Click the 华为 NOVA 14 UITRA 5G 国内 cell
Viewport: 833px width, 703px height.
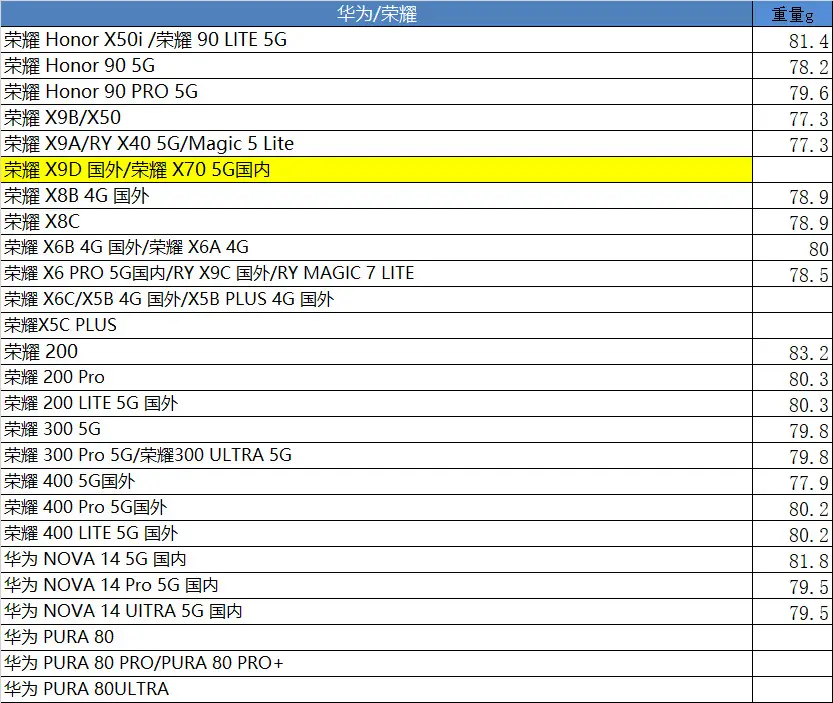click(x=377, y=612)
